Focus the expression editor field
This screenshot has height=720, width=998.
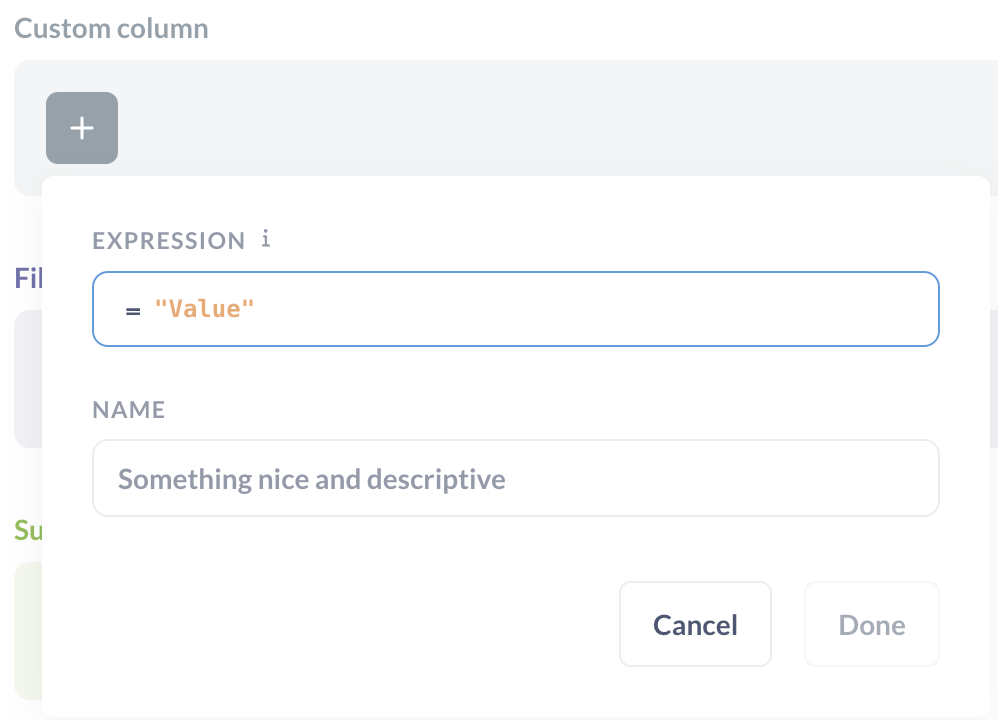pos(516,309)
